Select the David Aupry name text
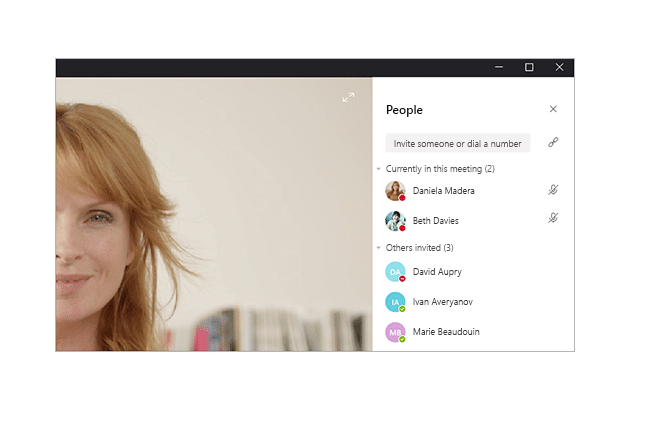The width and height of the screenshot is (668, 428). pyautogui.click(x=437, y=272)
